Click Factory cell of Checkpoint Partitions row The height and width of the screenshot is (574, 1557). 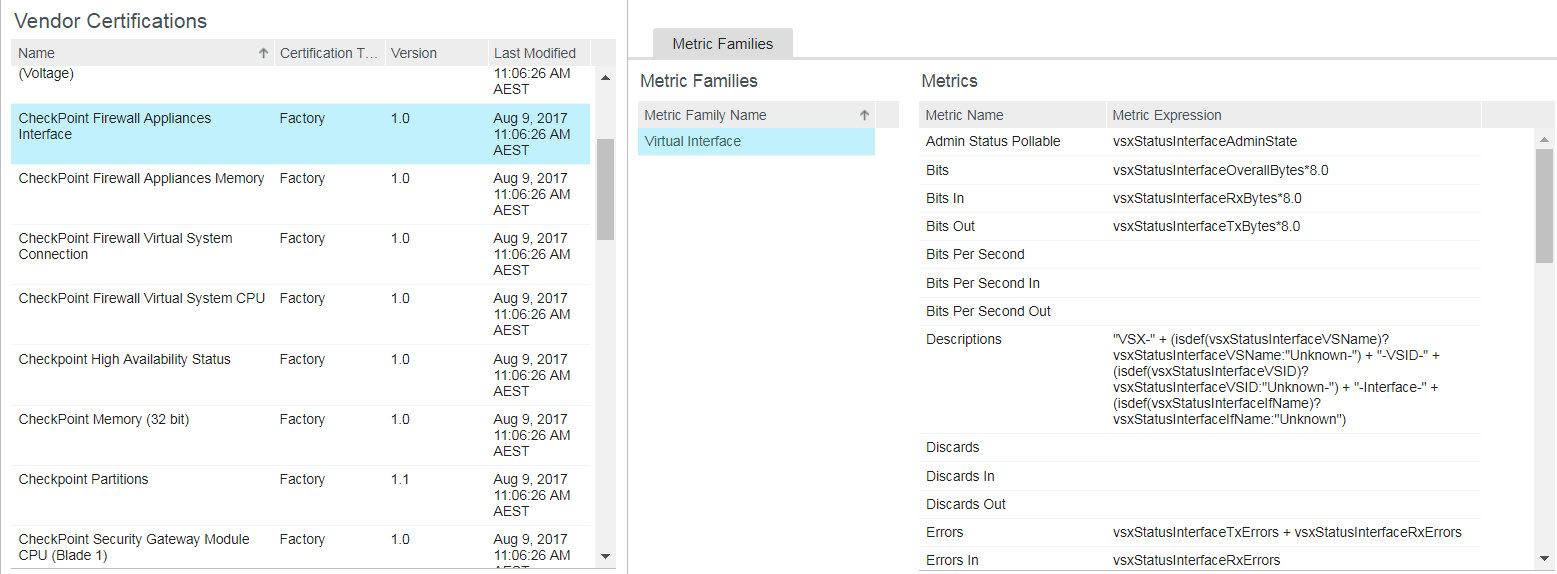pos(302,479)
